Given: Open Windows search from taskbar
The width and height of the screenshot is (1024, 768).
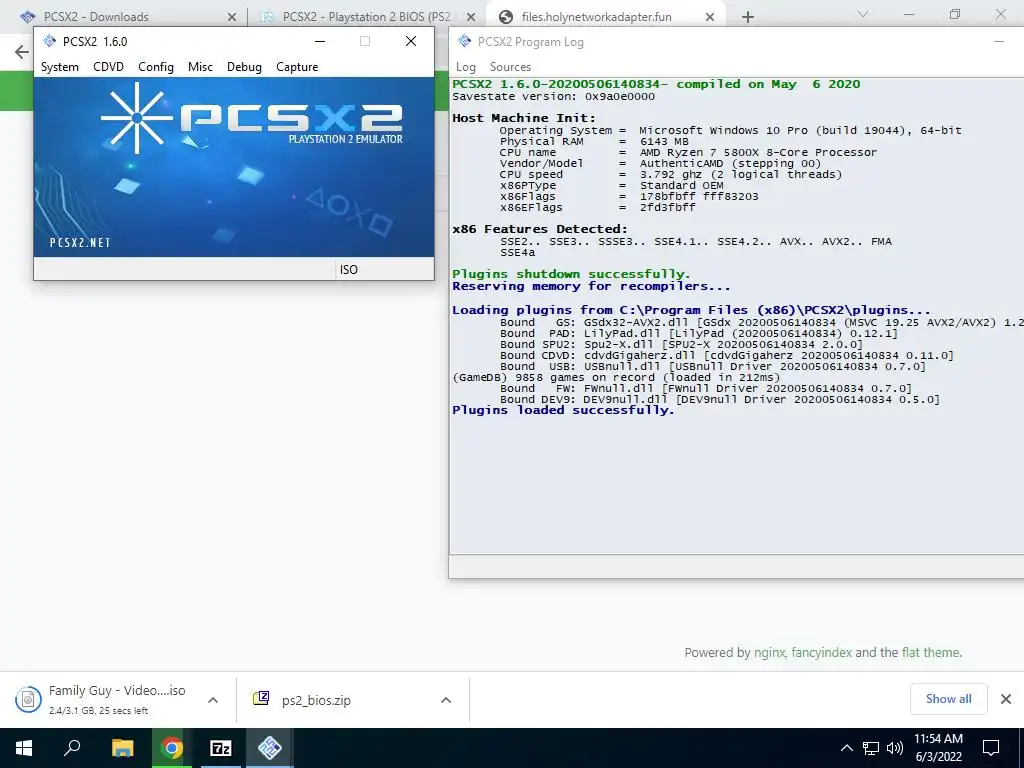Looking at the screenshot, I should [x=72, y=748].
